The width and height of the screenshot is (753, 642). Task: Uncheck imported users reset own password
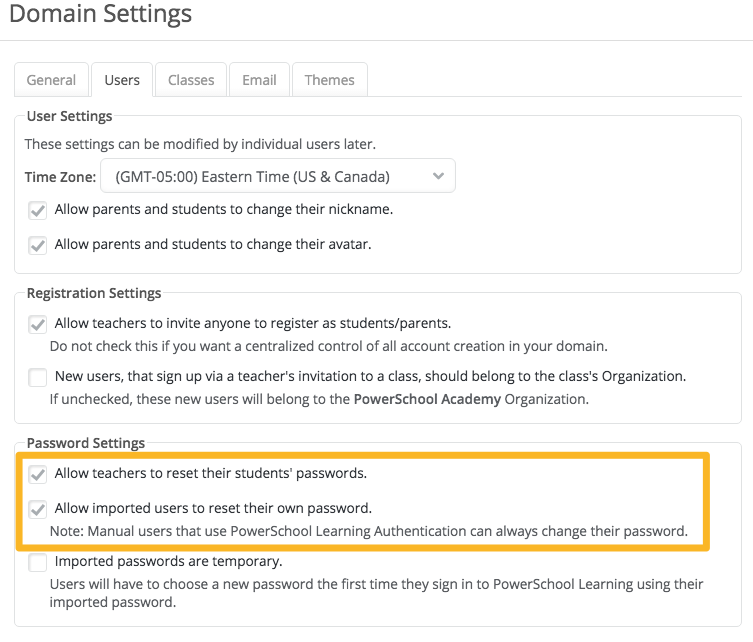point(38,508)
